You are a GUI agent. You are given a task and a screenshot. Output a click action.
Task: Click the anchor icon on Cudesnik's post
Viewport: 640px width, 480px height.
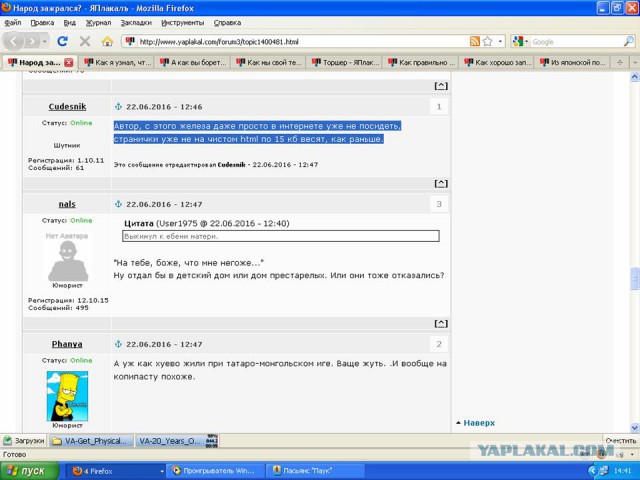click(118, 107)
